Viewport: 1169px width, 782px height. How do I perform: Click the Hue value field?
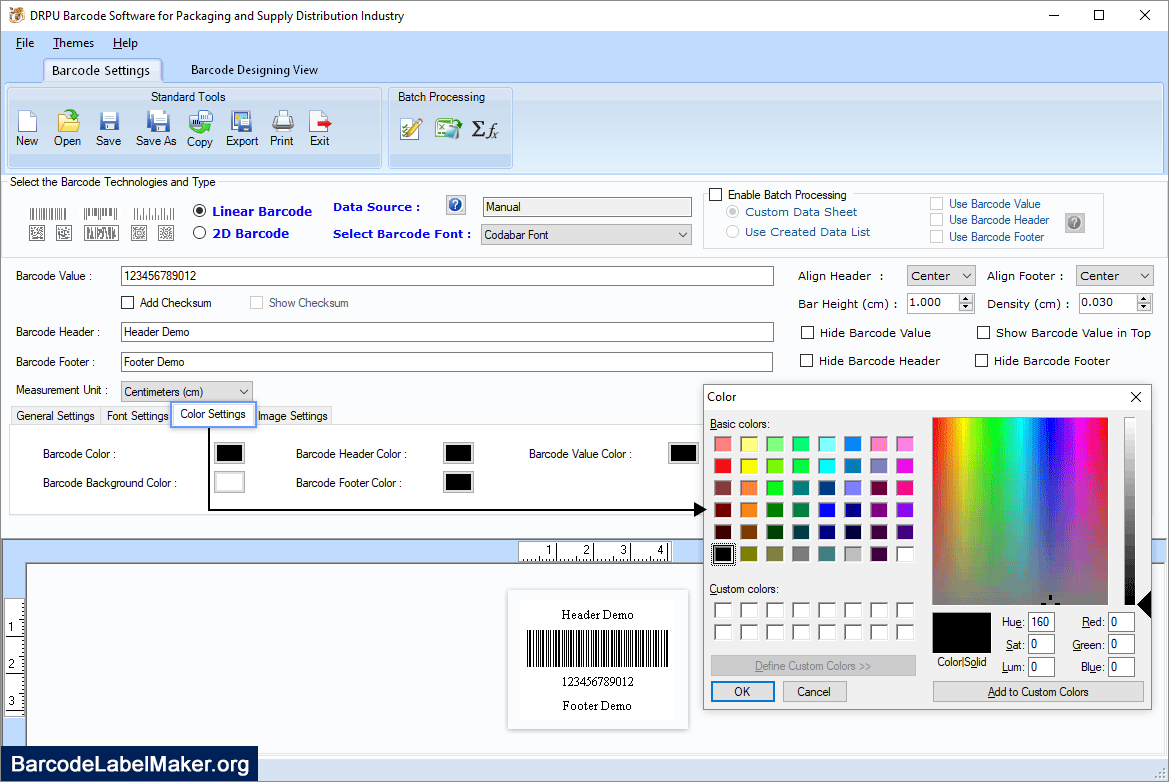point(1041,622)
